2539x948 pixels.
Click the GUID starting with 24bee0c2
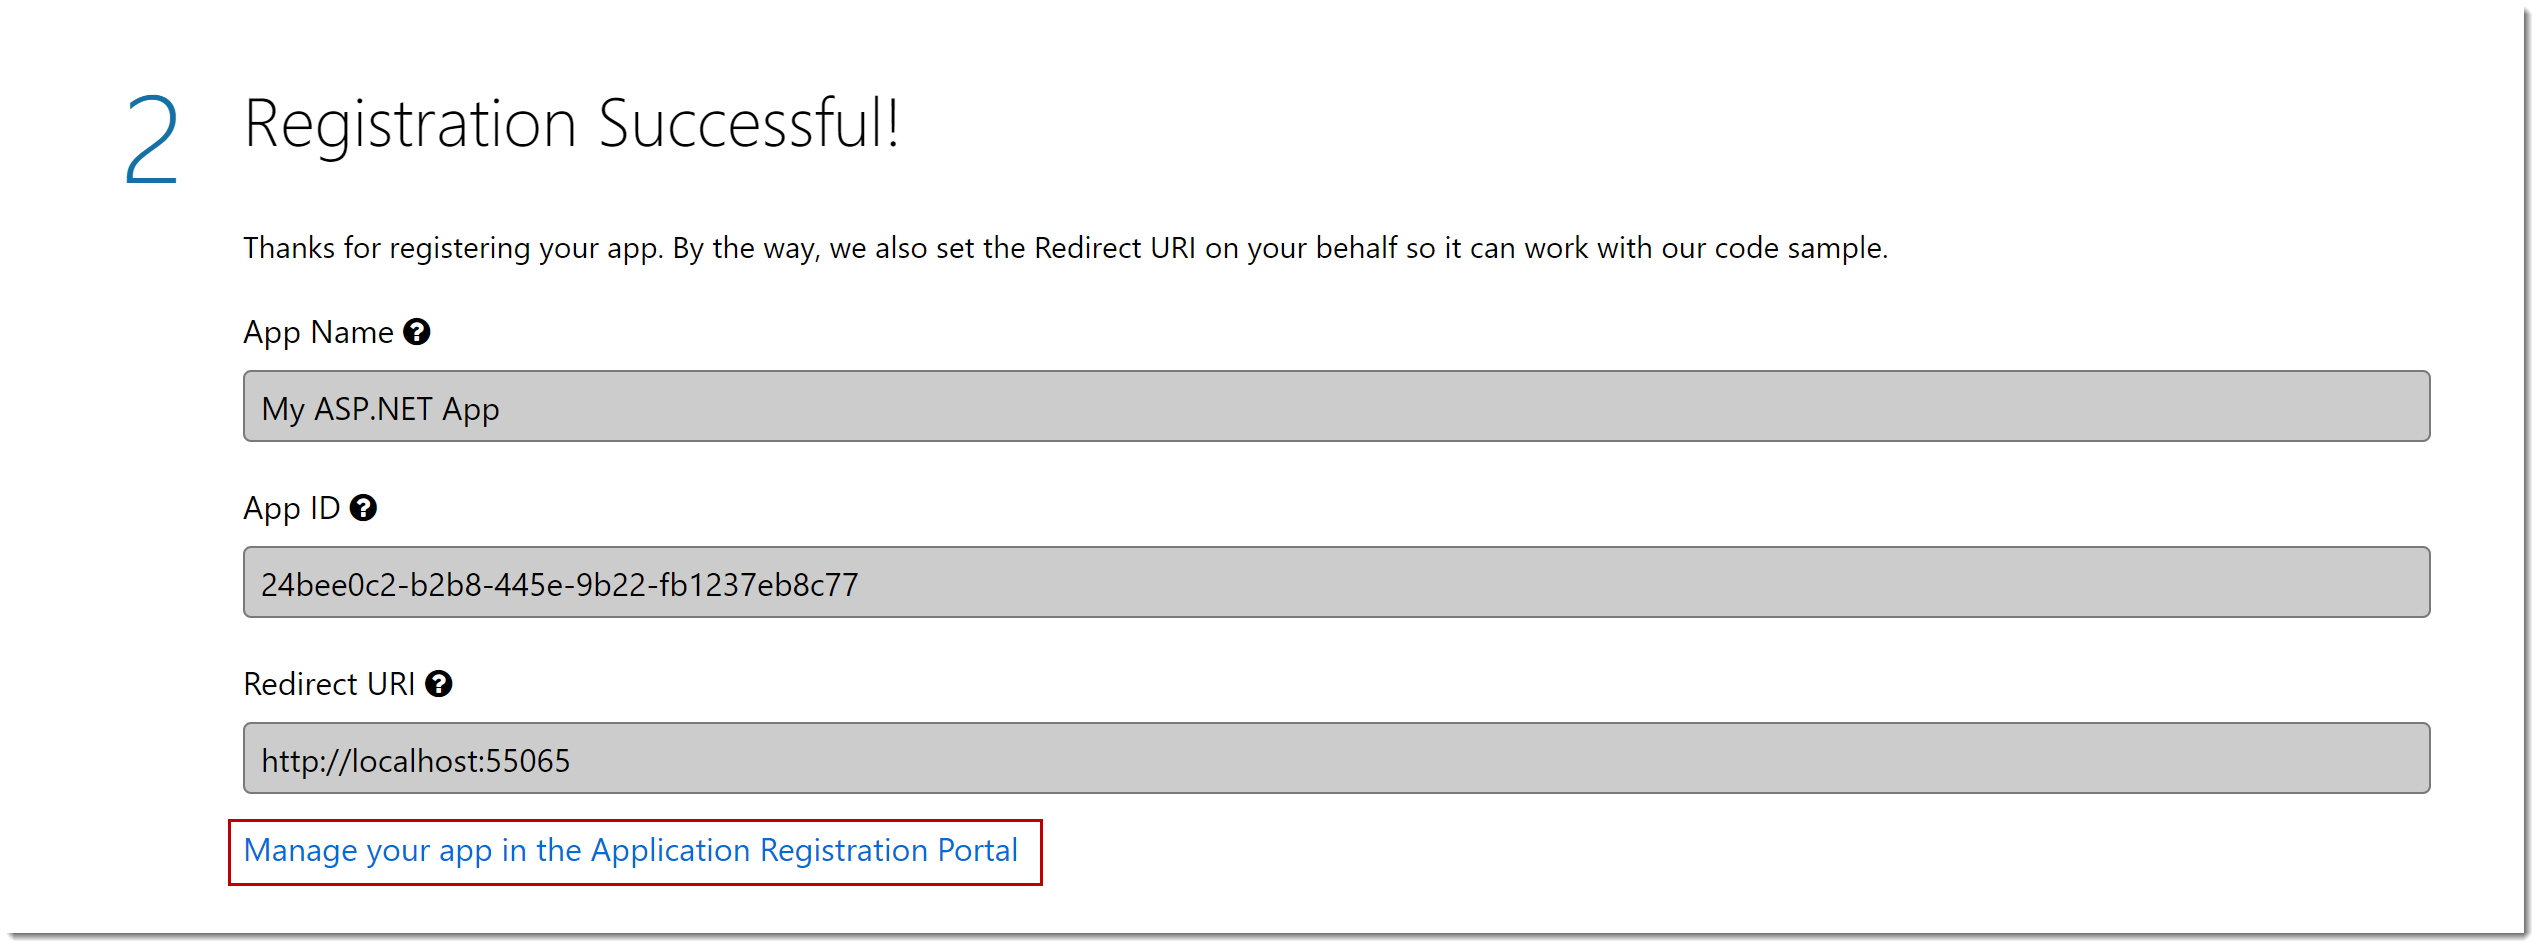[x=559, y=585]
